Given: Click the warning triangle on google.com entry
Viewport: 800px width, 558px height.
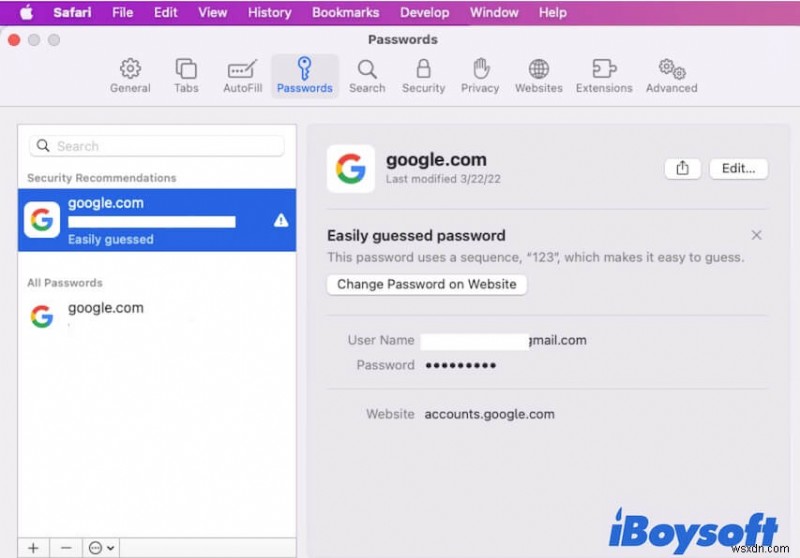Looking at the screenshot, I should coord(281,220).
